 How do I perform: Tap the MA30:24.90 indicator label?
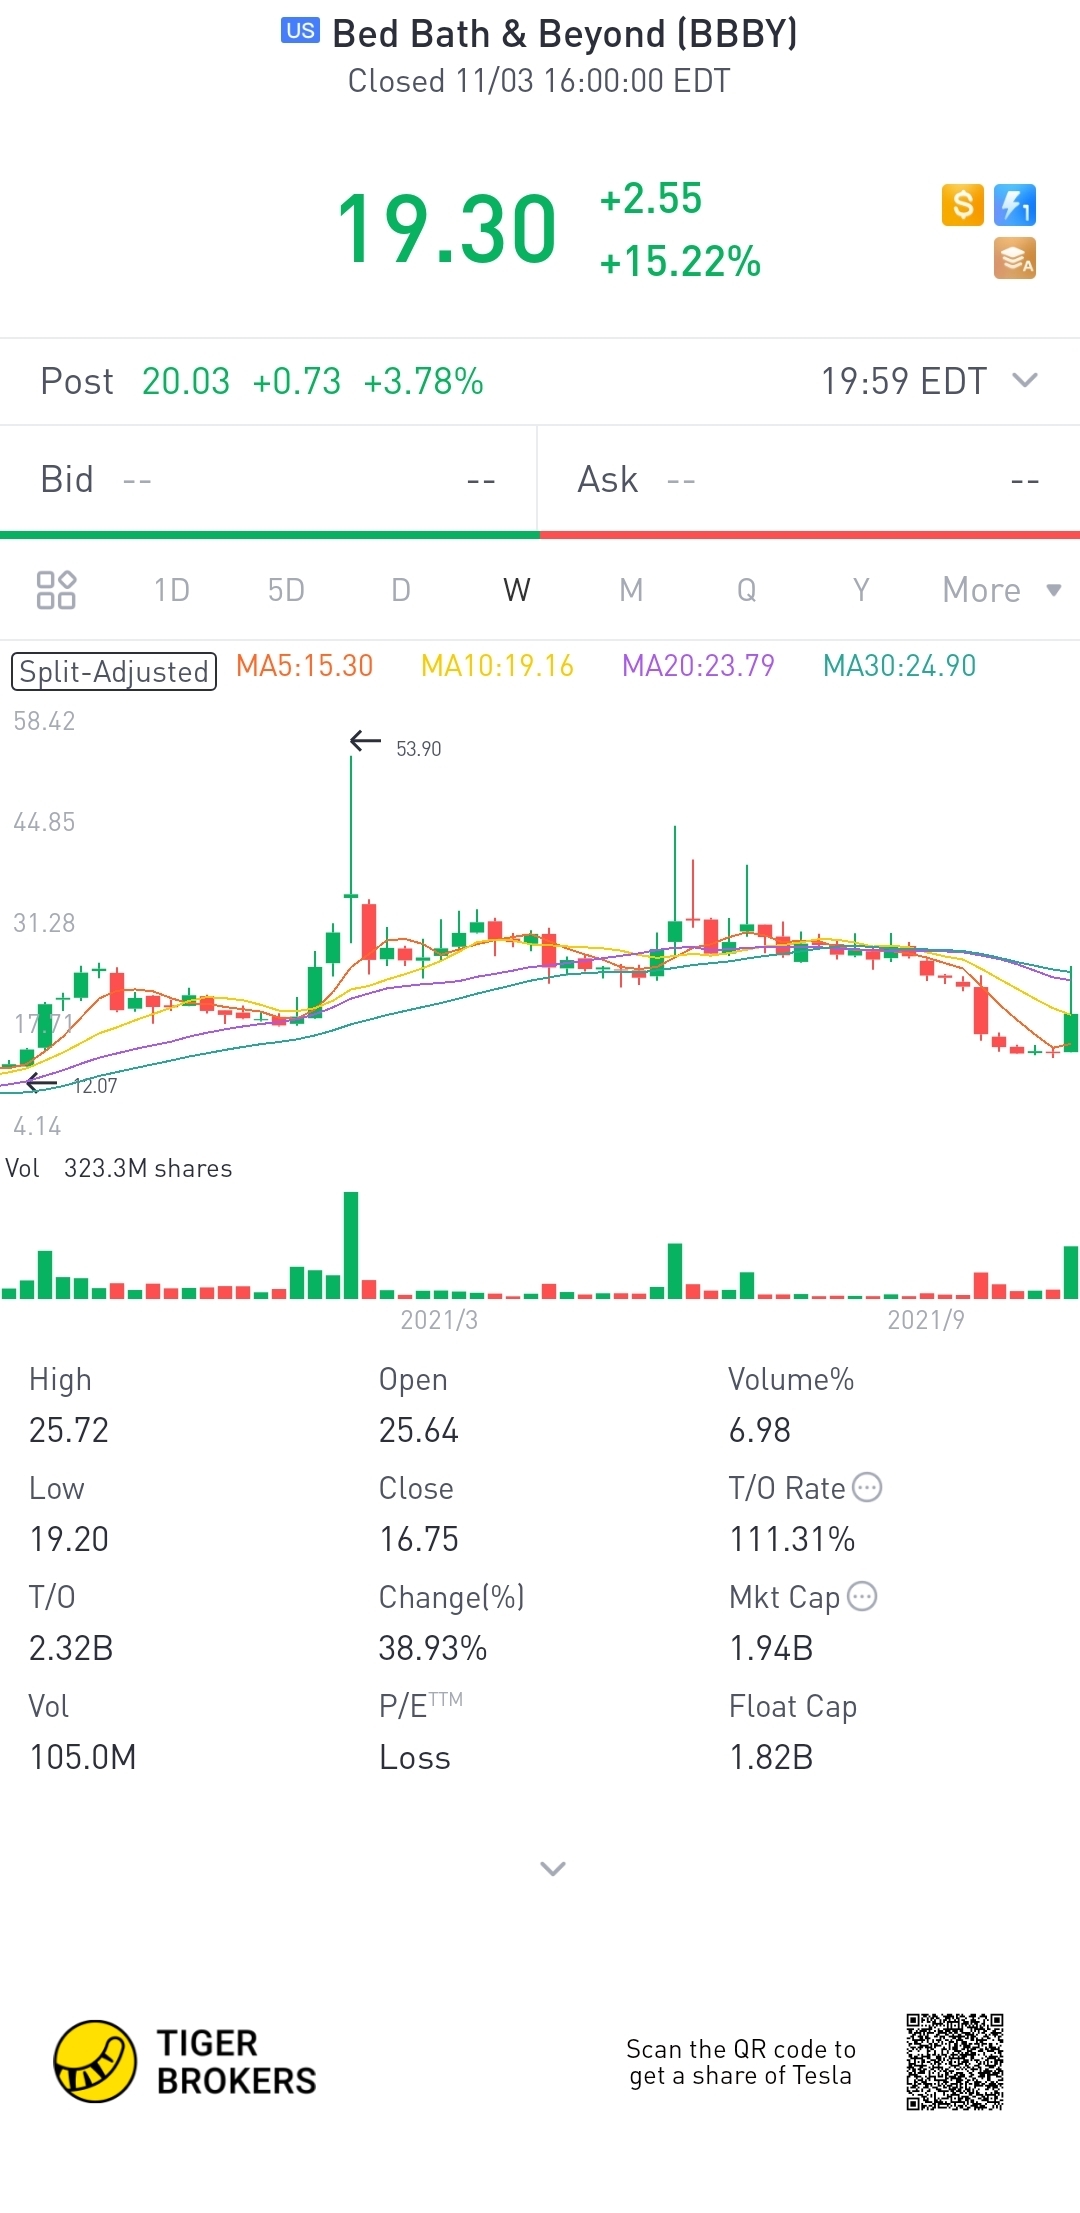(x=899, y=666)
